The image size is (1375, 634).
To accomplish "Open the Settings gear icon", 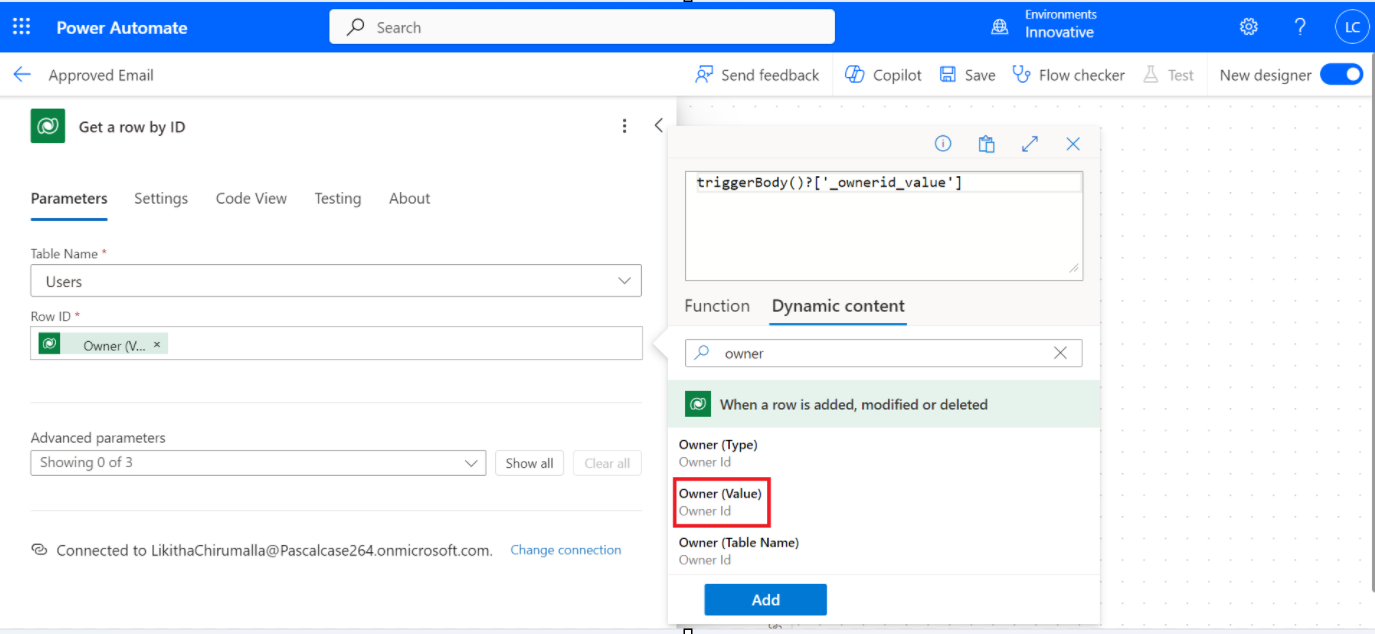I will pyautogui.click(x=1248, y=27).
